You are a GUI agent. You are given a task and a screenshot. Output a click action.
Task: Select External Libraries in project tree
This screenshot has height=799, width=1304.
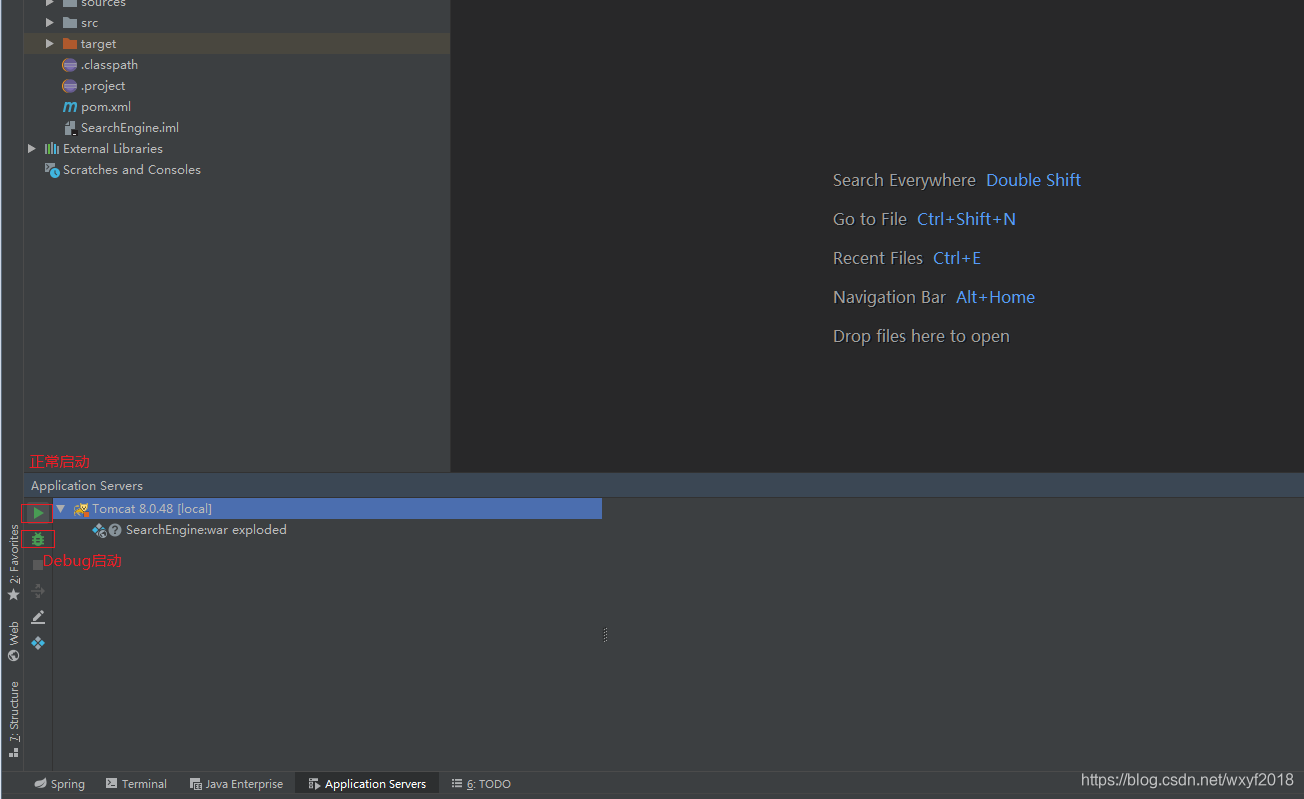click(x=113, y=149)
